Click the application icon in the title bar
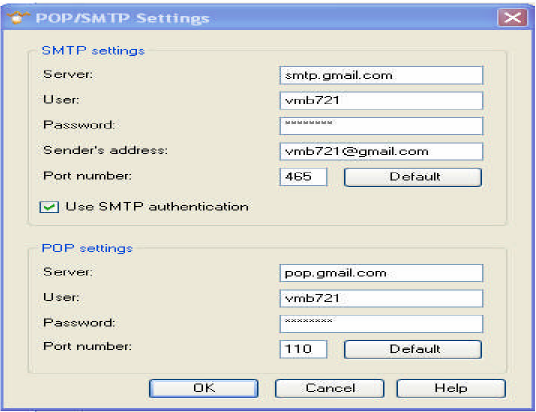This screenshot has height=412, width=536. point(17,17)
